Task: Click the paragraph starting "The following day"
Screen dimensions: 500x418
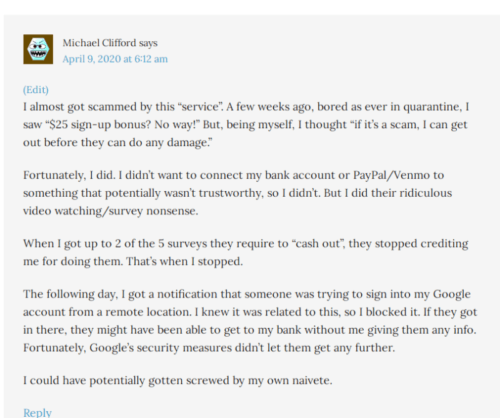Action: 250,321
